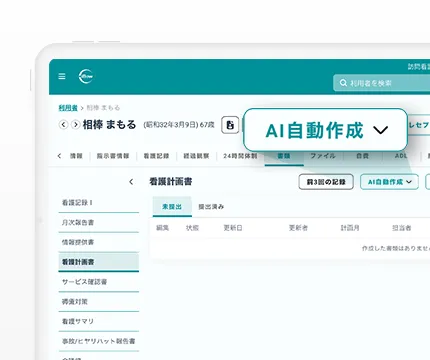This screenshot has height=360, width=430.
Task: Switch to the 24時間体制 tab
Action: (x=240, y=156)
